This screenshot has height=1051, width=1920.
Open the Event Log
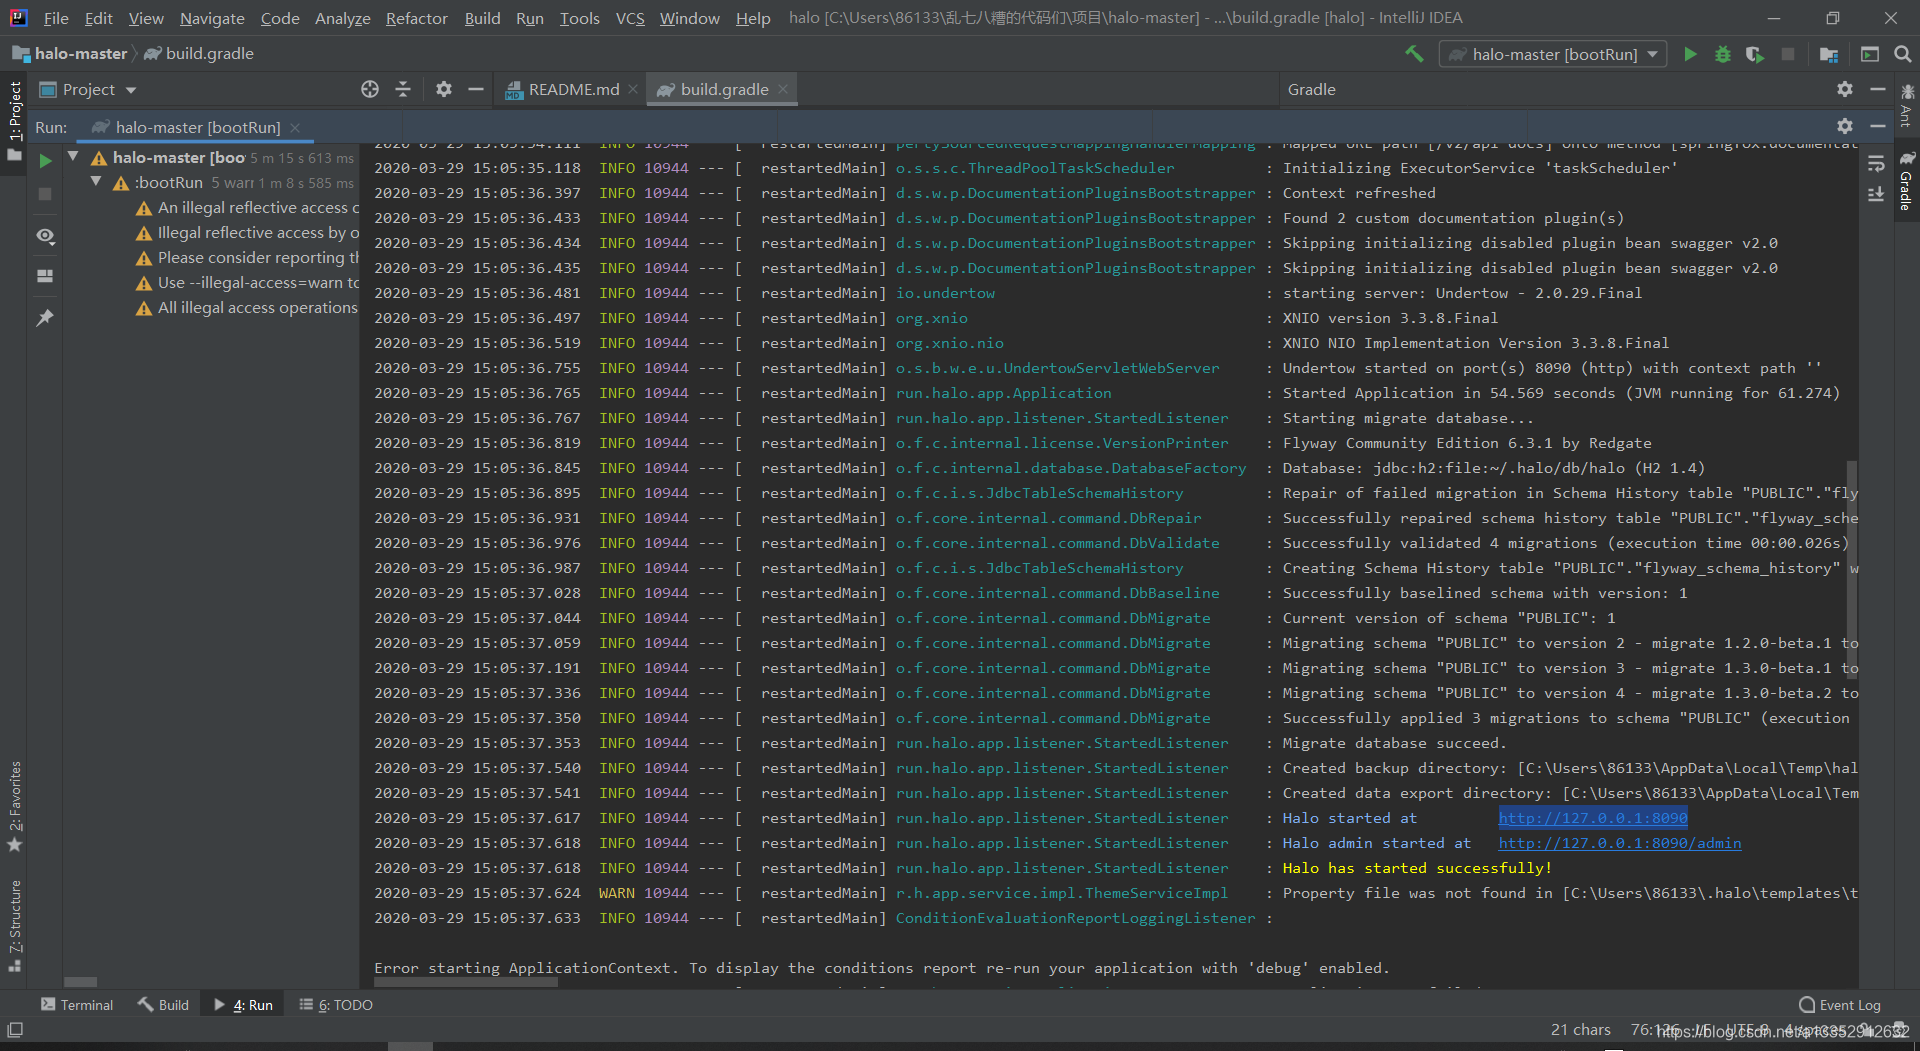coord(1840,1005)
